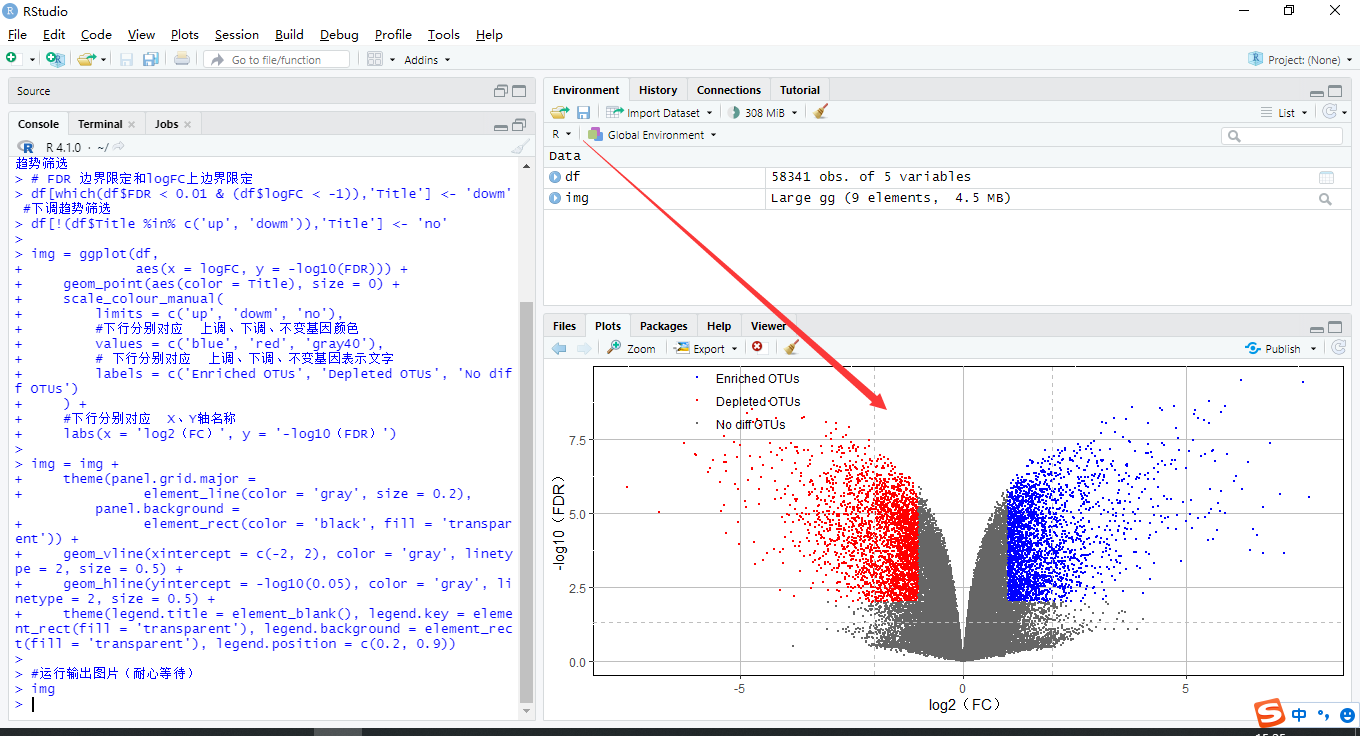Switch to the Tutorial tab

coord(800,90)
